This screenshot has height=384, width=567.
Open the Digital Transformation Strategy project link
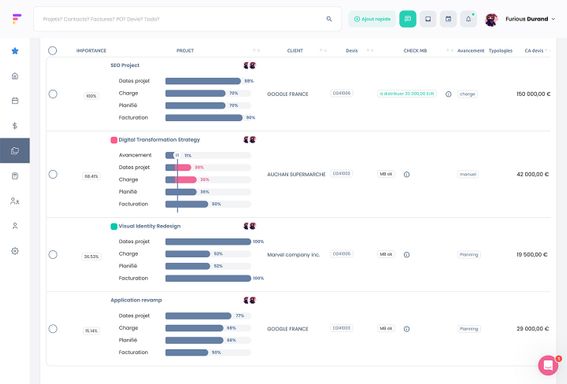[x=159, y=140]
